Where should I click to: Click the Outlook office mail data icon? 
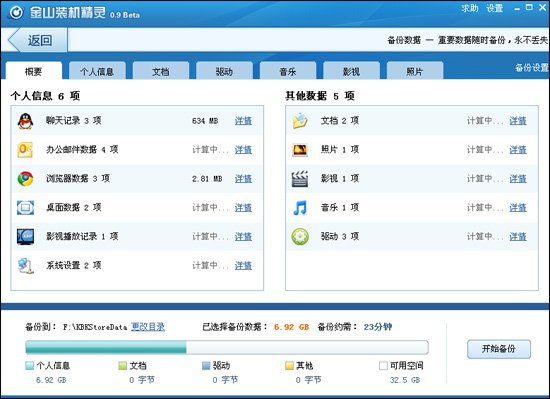25,150
